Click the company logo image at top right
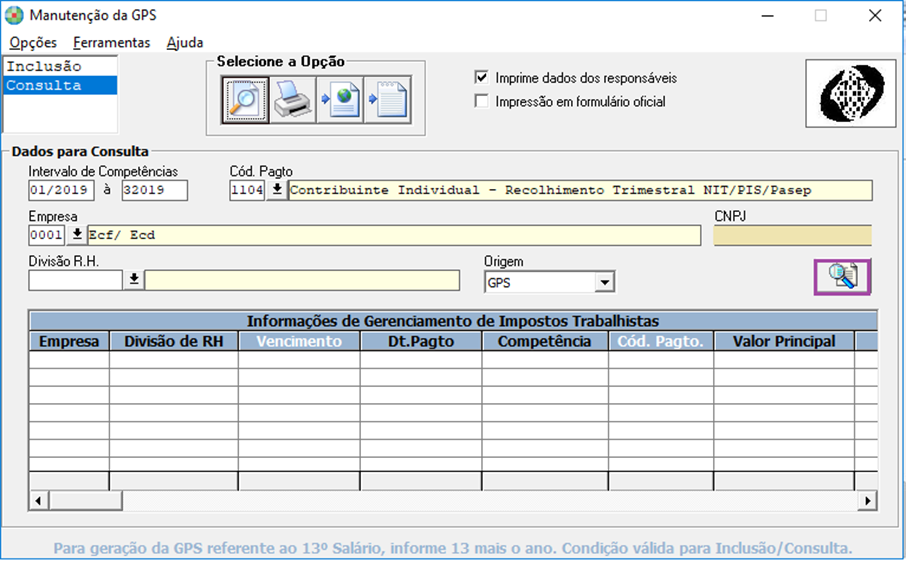This screenshot has height=563, width=906. coord(851,93)
